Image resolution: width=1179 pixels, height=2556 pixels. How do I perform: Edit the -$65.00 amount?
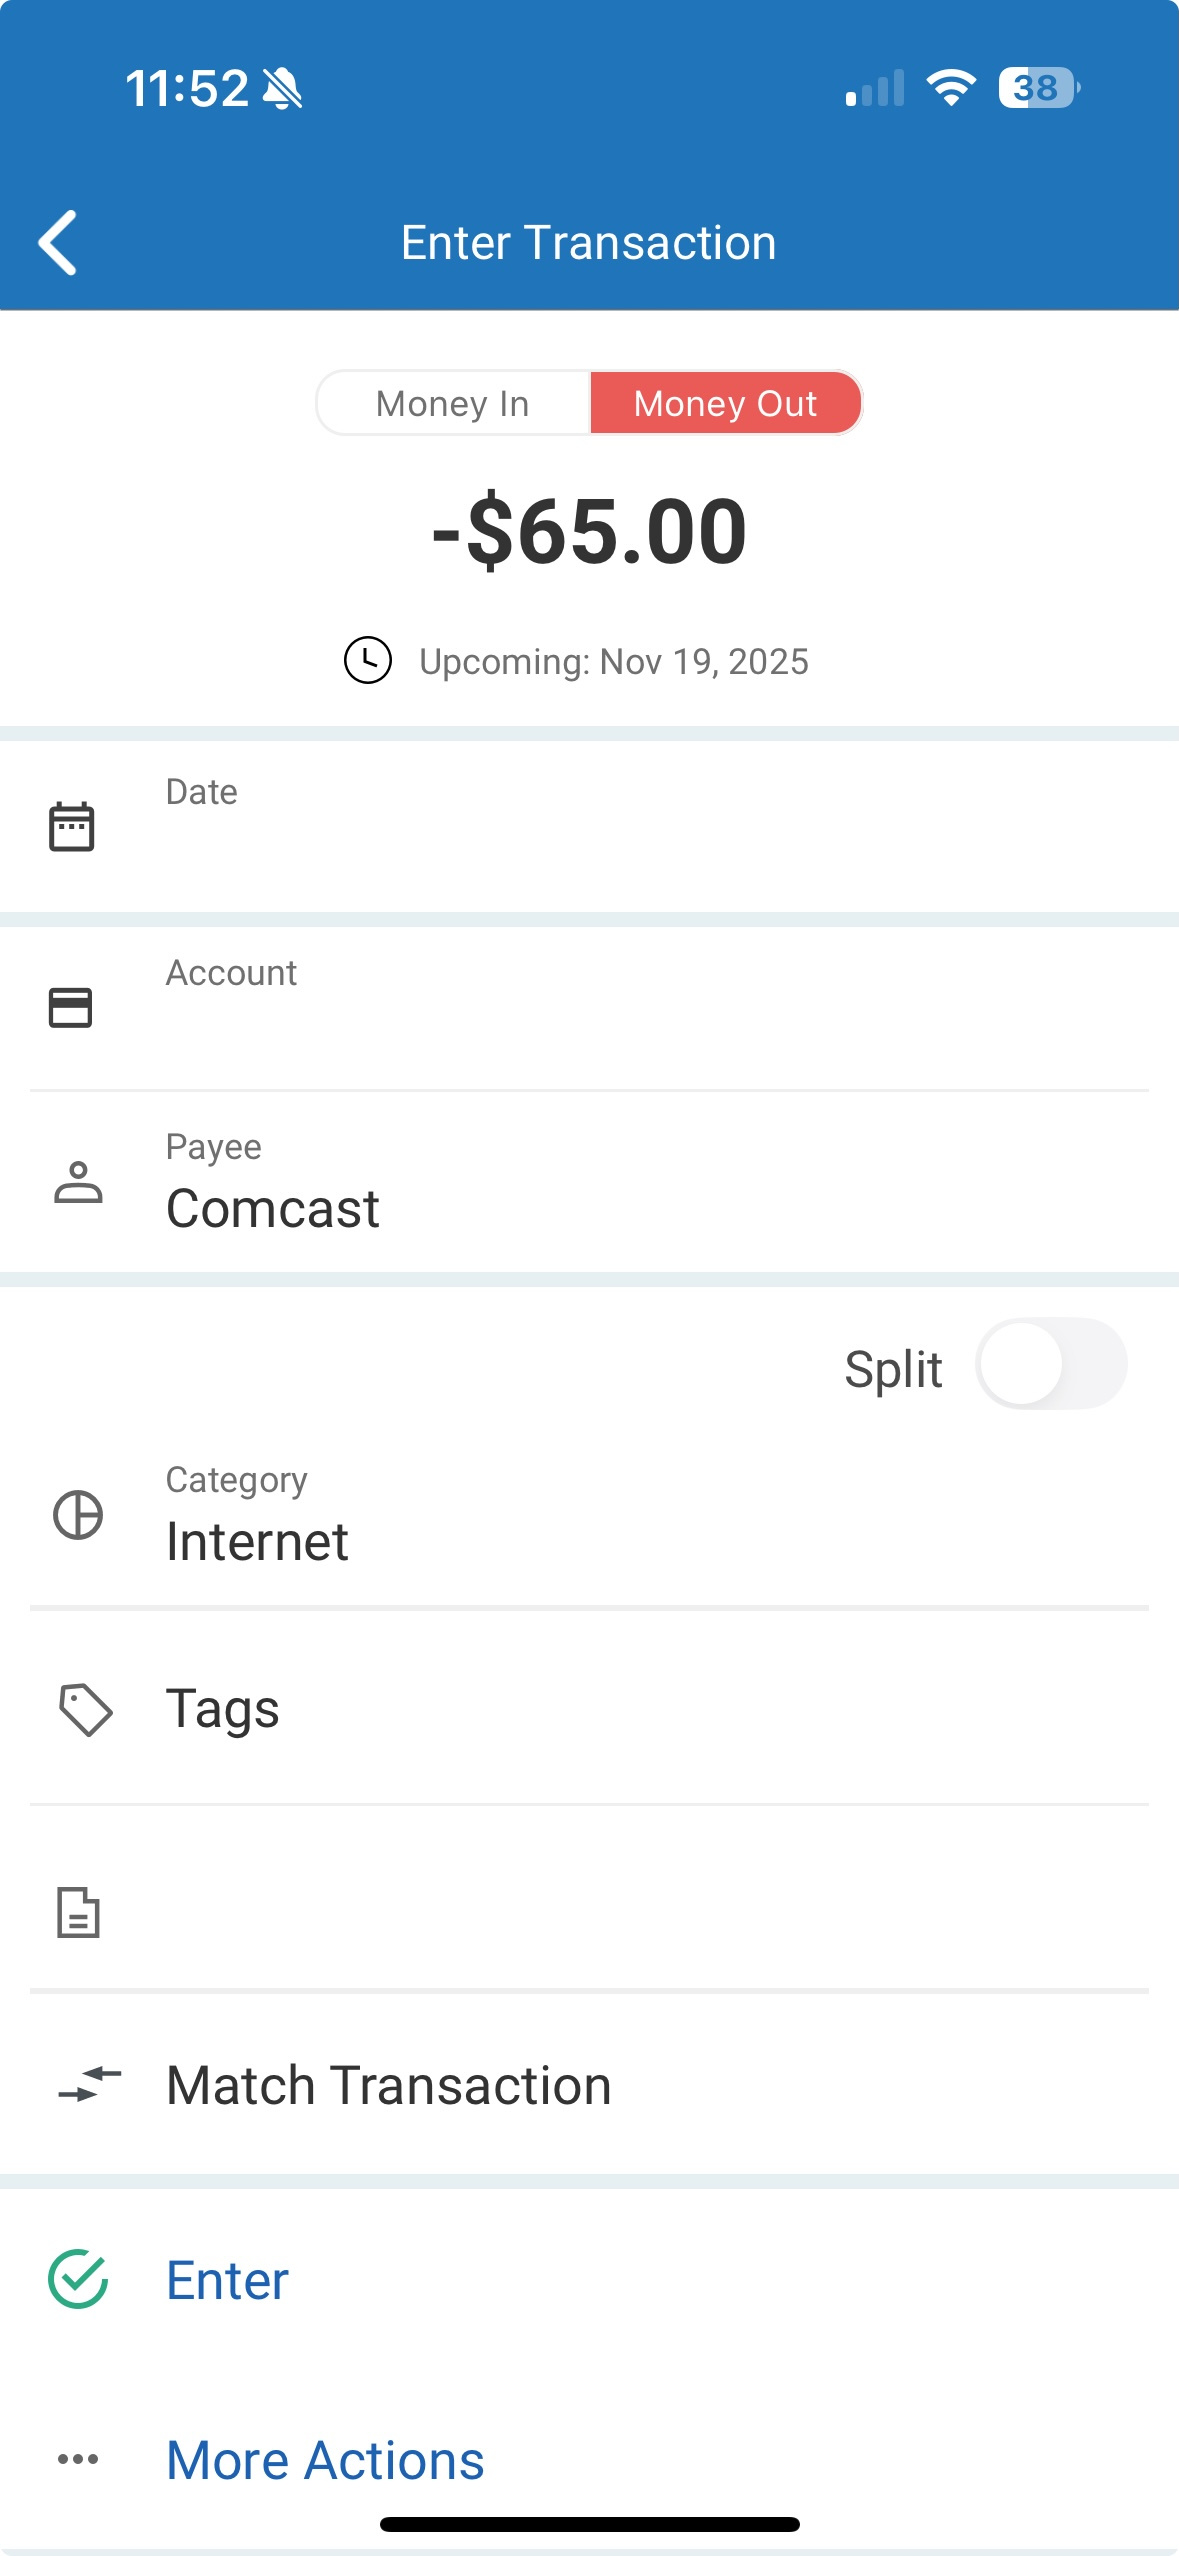pyautogui.click(x=589, y=531)
